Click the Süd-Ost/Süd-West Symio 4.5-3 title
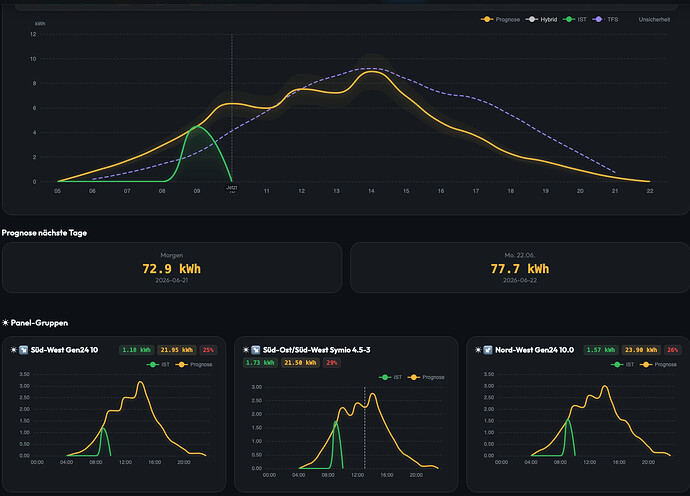This screenshot has height=496, width=690. coord(316,350)
